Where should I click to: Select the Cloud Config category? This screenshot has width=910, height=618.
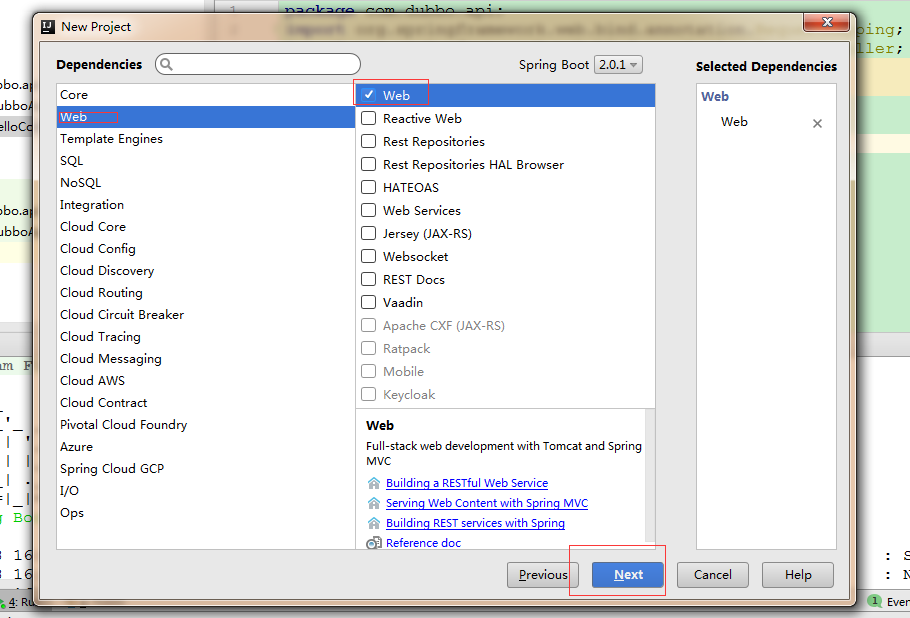pos(205,249)
